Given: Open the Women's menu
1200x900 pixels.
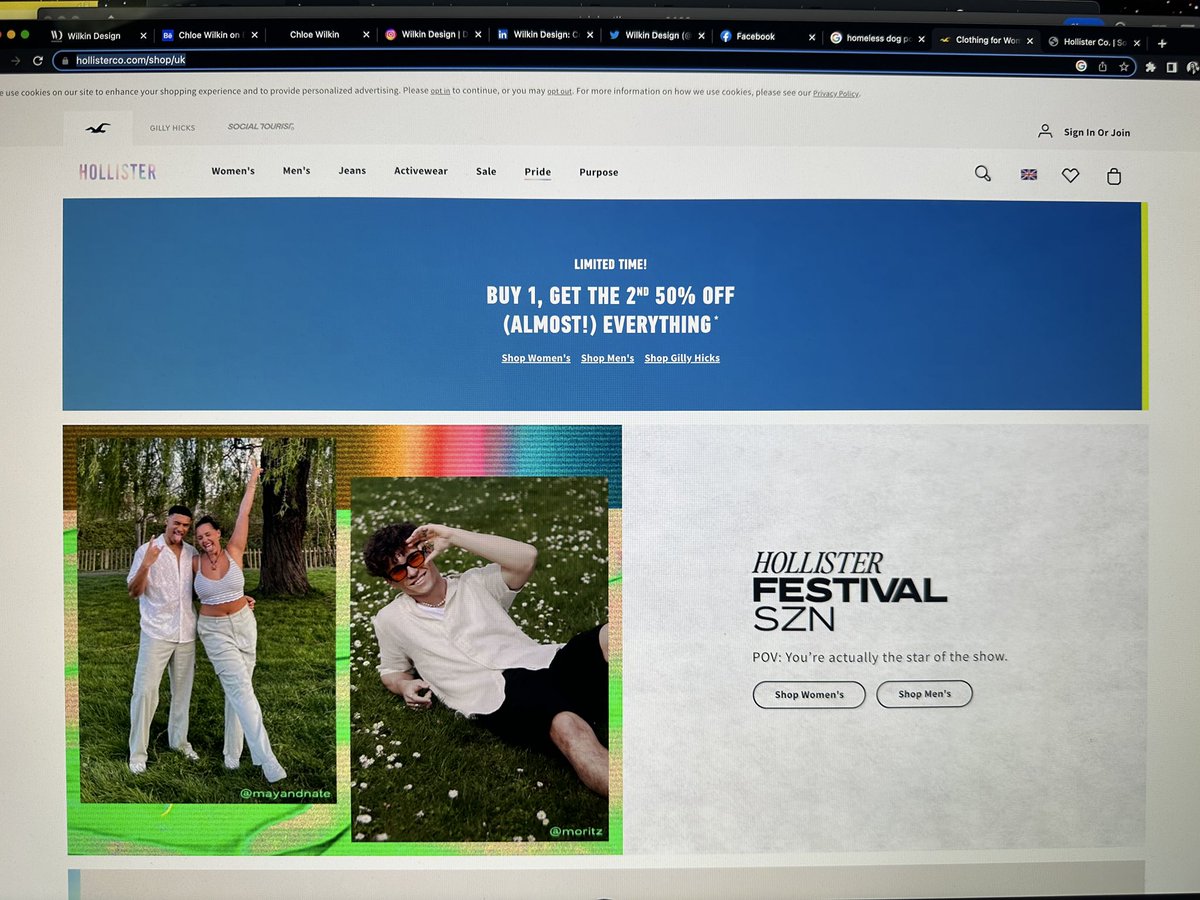Looking at the screenshot, I should [233, 171].
